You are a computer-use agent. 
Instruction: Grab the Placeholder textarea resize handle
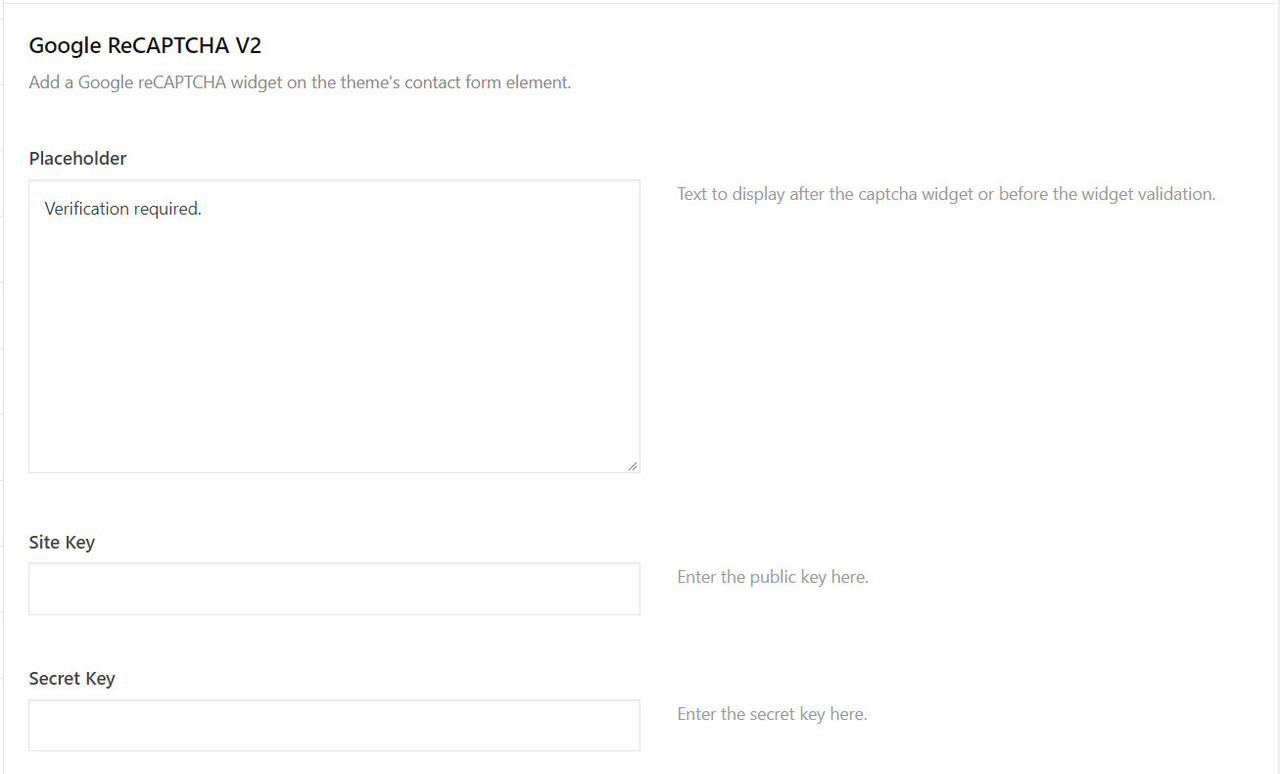(632, 465)
